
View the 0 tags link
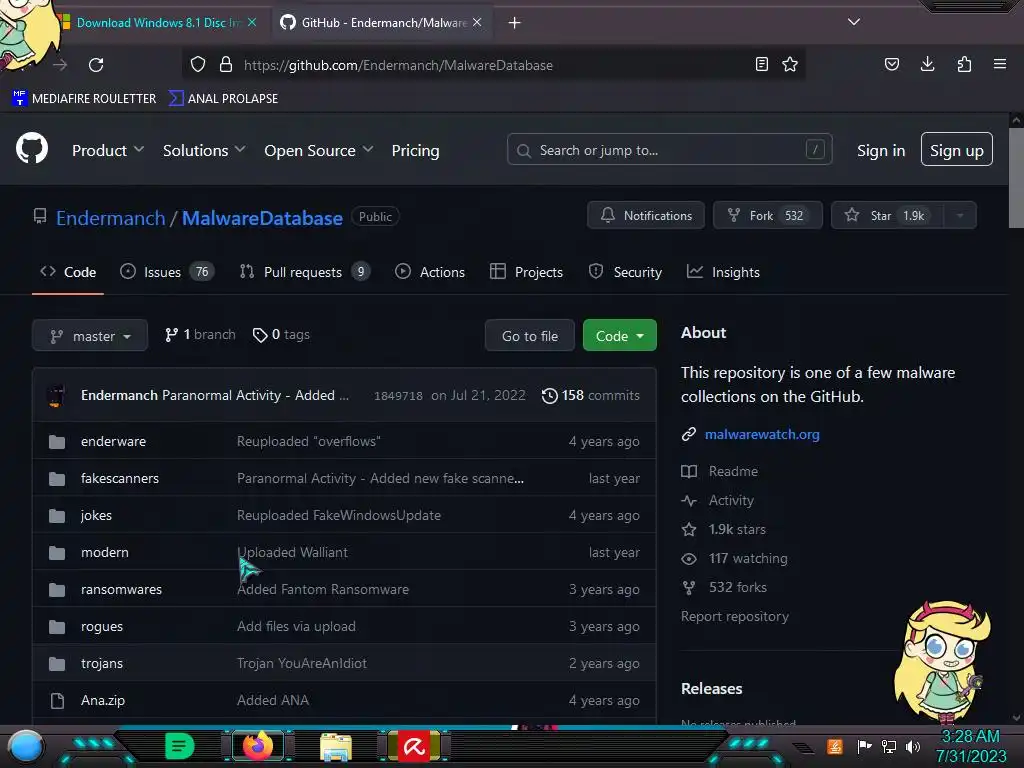[281, 334]
